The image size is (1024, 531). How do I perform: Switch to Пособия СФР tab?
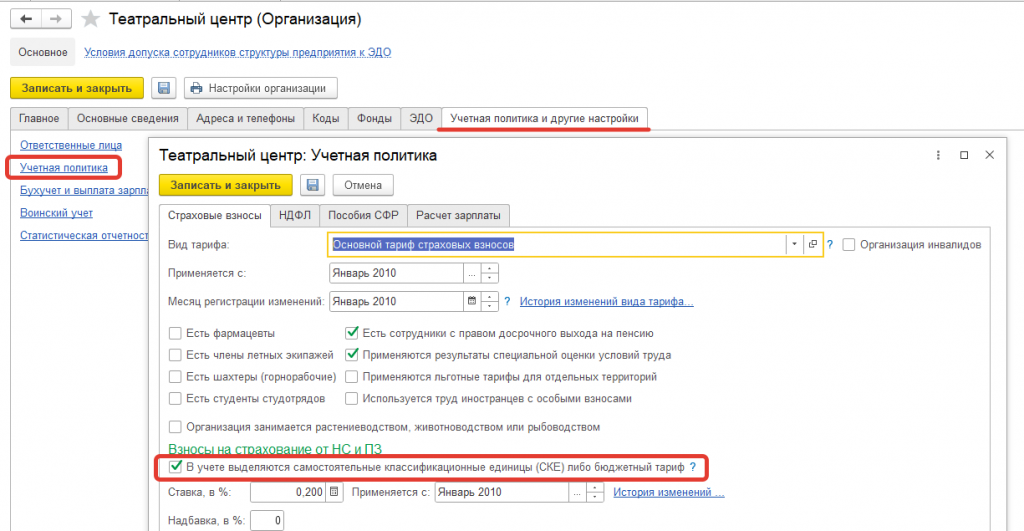(363, 215)
